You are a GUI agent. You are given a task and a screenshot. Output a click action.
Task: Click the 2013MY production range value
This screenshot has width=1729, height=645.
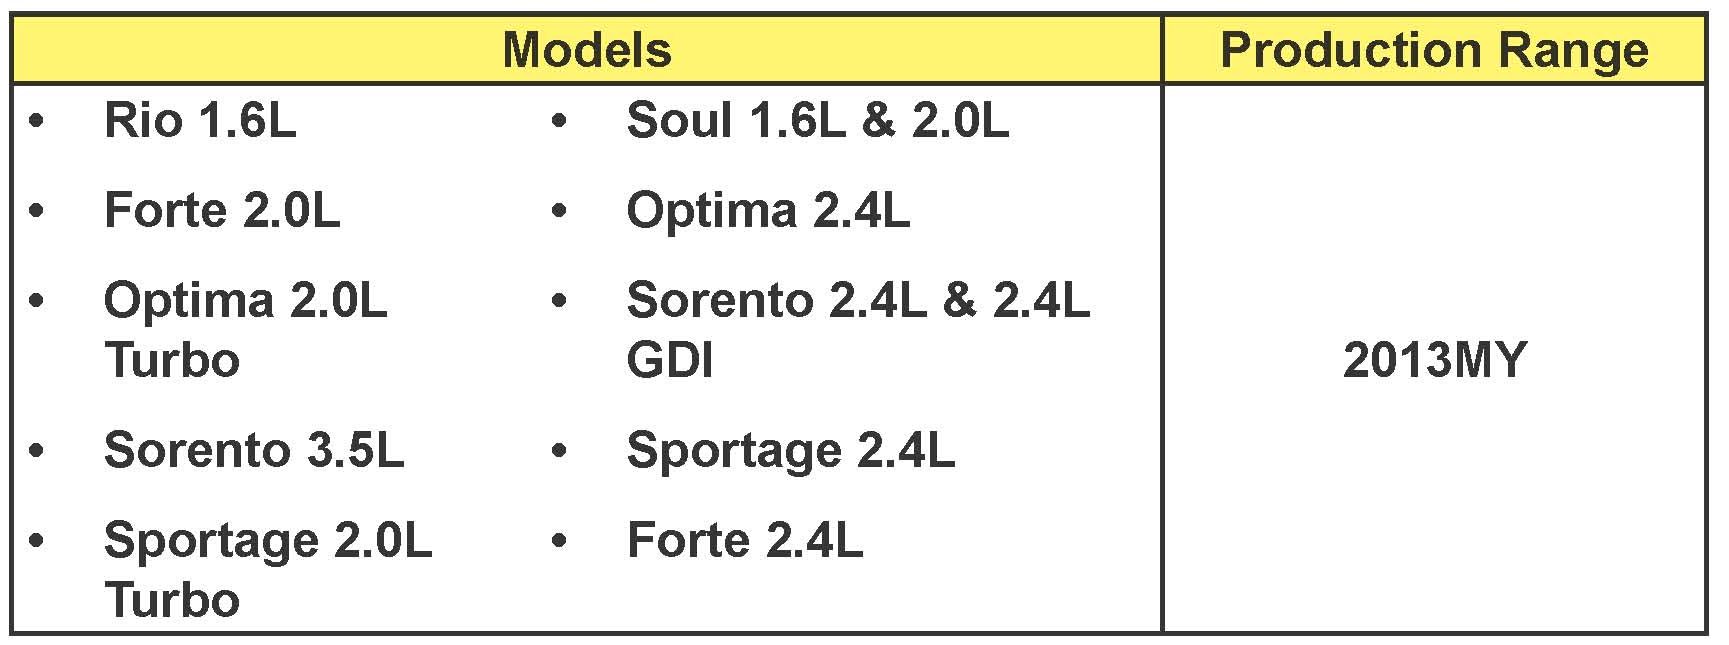coord(1434,360)
